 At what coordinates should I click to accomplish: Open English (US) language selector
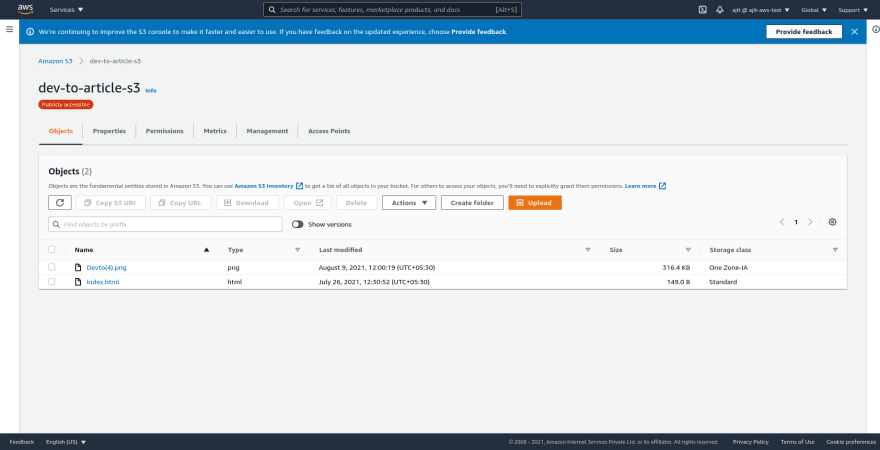point(66,442)
